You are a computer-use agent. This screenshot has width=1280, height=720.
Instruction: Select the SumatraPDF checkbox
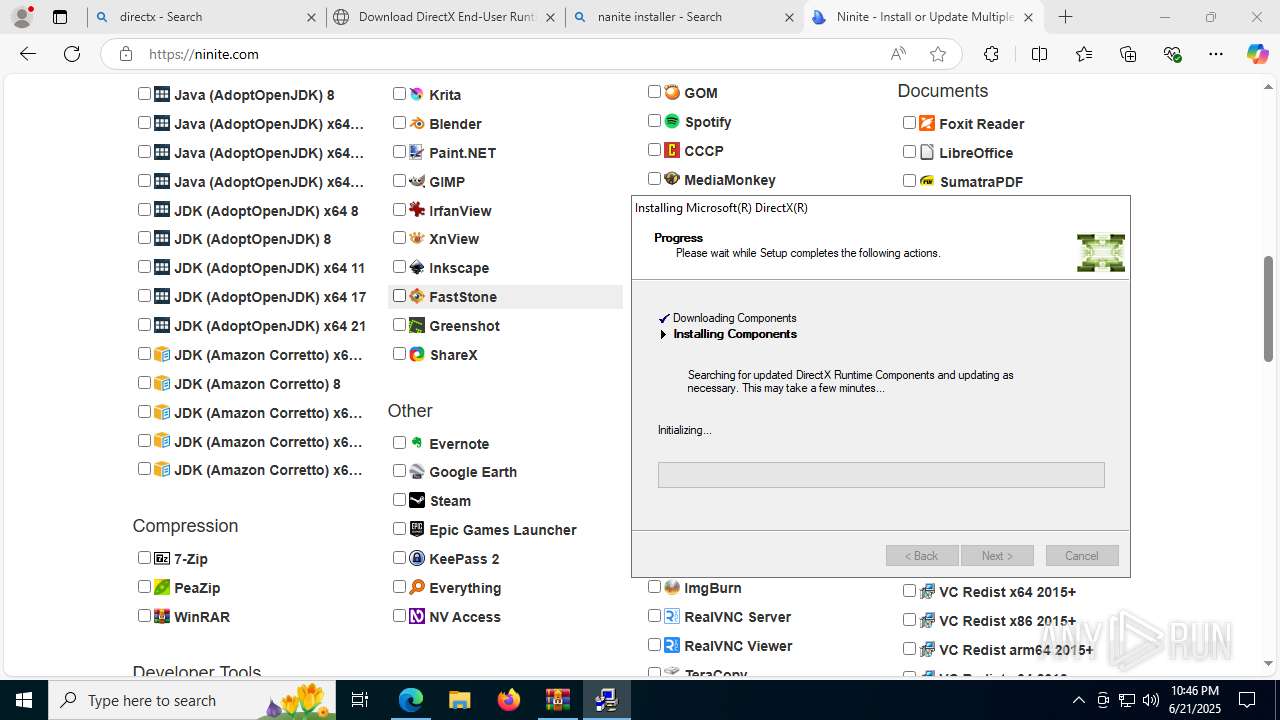pyautogui.click(x=909, y=181)
